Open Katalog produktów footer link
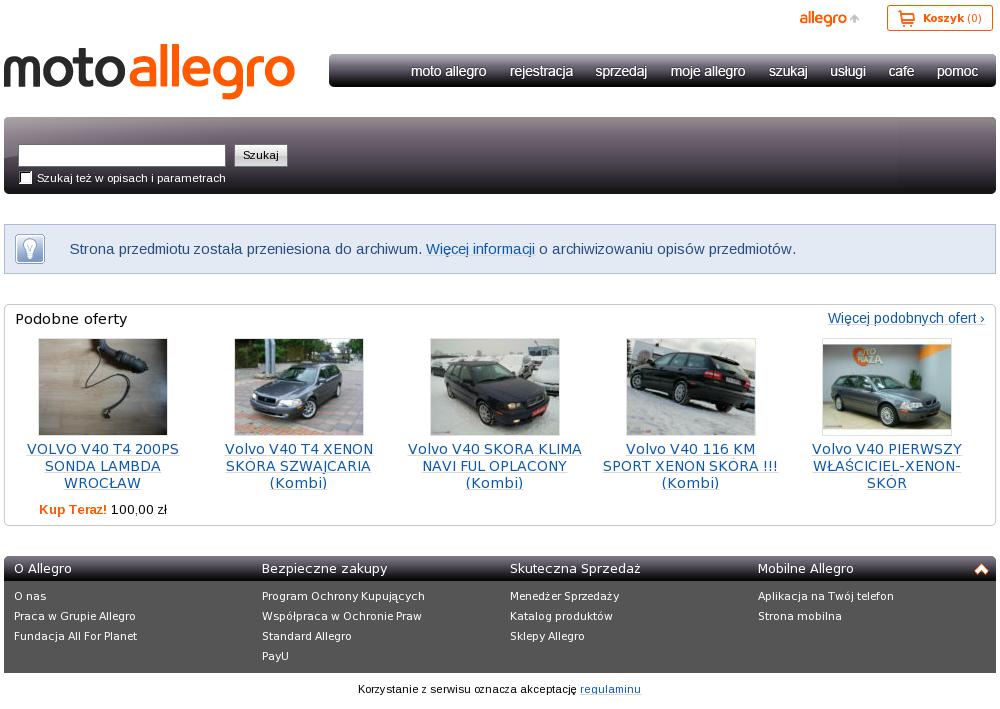 (561, 616)
